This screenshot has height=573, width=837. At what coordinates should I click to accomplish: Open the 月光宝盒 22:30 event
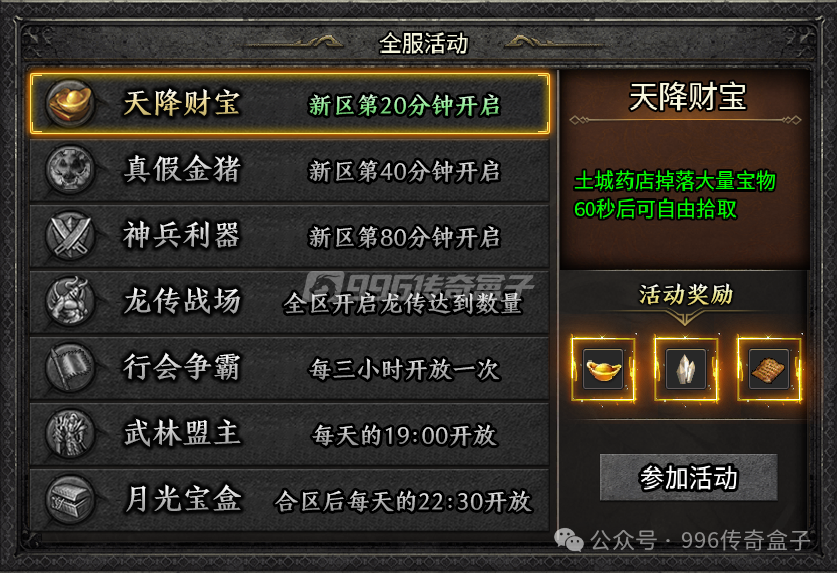click(289, 500)
